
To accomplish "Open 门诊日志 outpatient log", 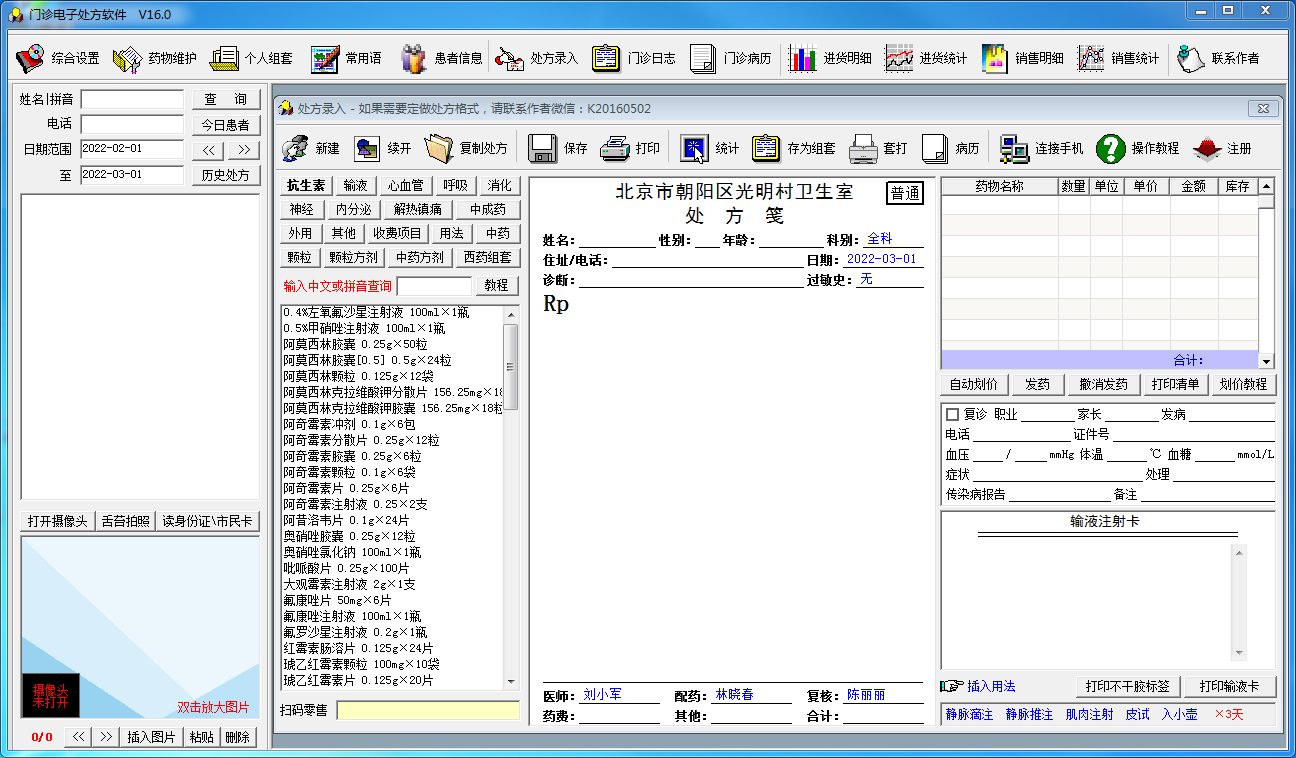I will point(633,58).
